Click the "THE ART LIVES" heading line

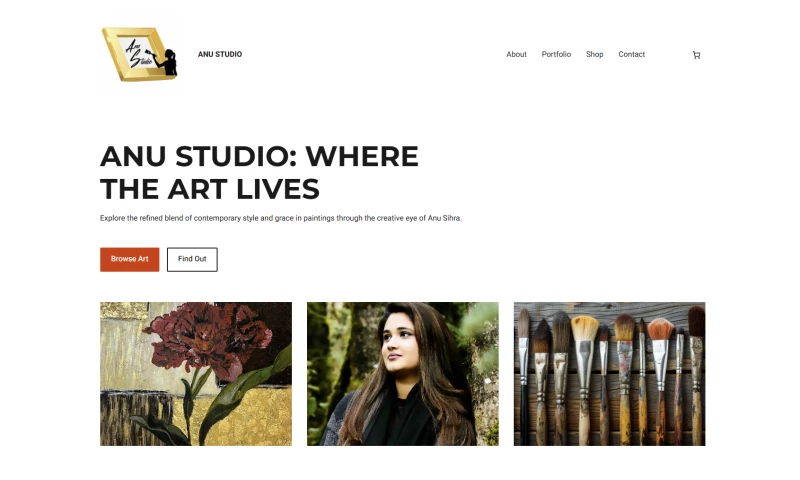[x=210, y=189]
